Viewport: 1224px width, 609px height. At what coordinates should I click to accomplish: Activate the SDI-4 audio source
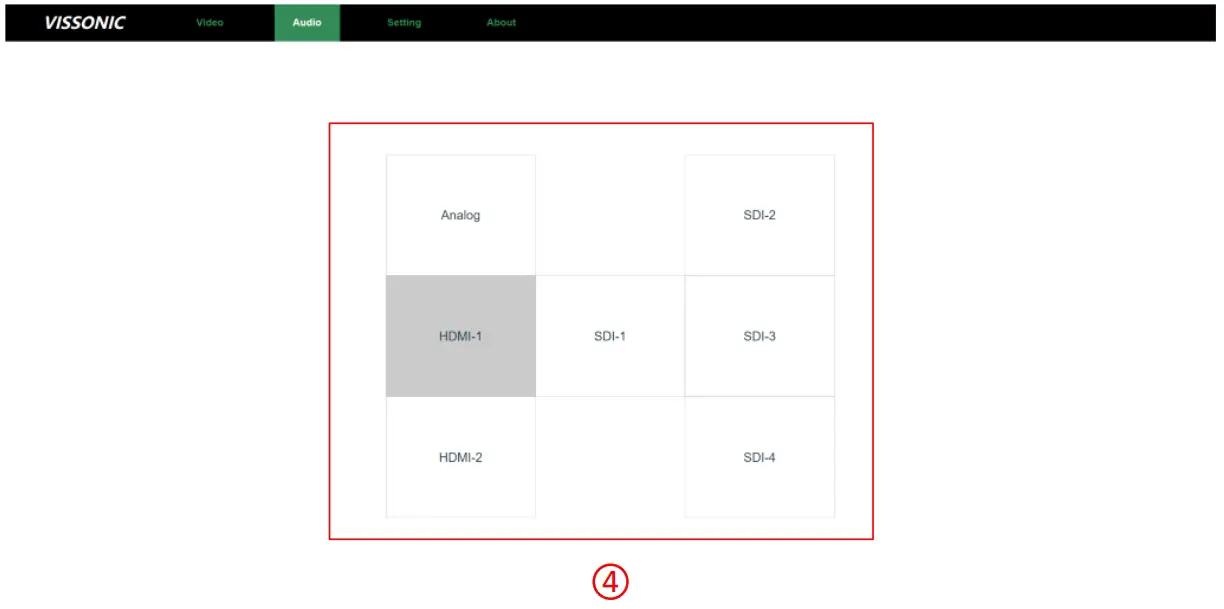[760, 457]
